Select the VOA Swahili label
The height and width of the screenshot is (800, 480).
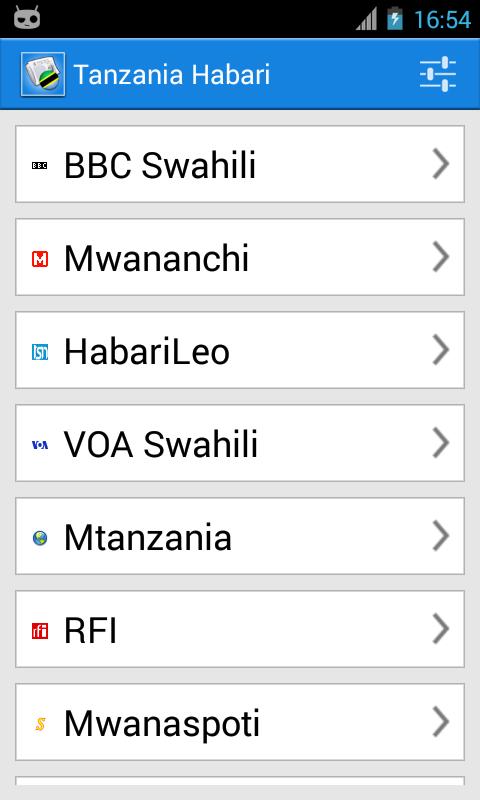[x=161, y=444]
